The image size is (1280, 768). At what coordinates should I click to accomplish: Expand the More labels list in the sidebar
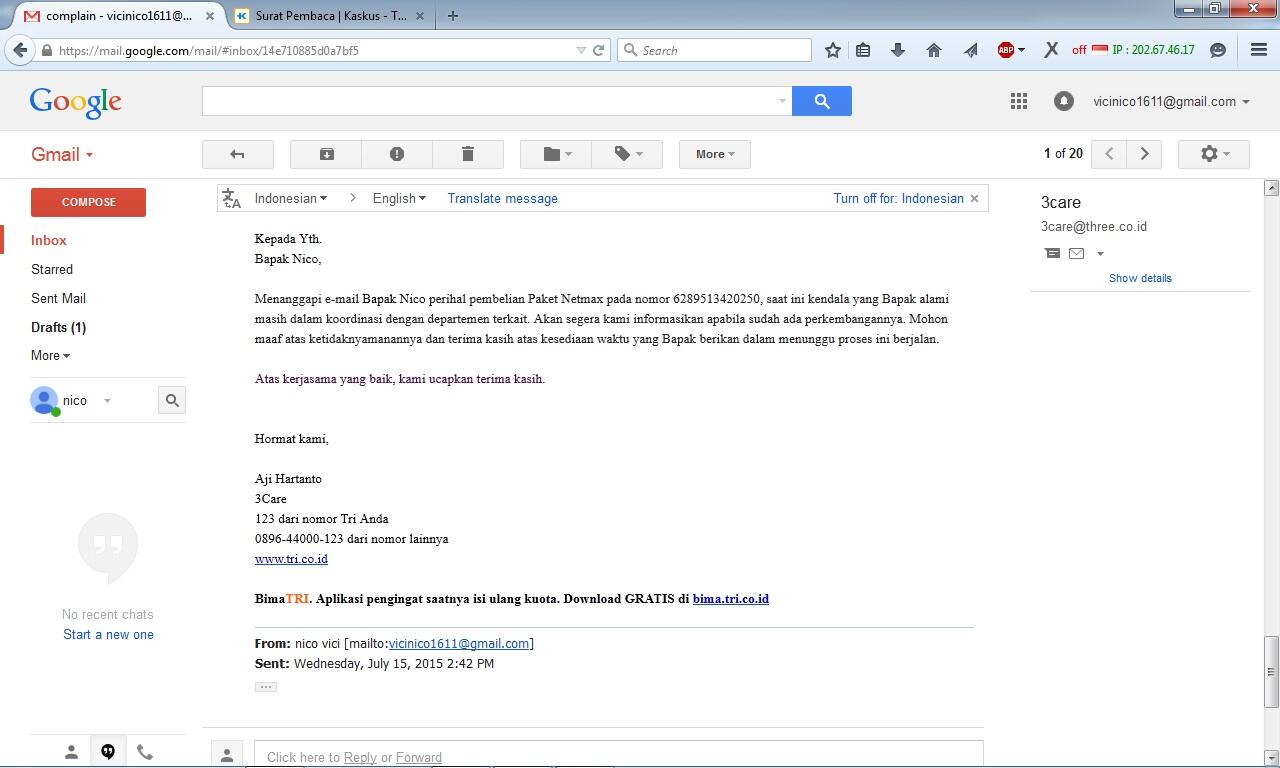point(50,355)
